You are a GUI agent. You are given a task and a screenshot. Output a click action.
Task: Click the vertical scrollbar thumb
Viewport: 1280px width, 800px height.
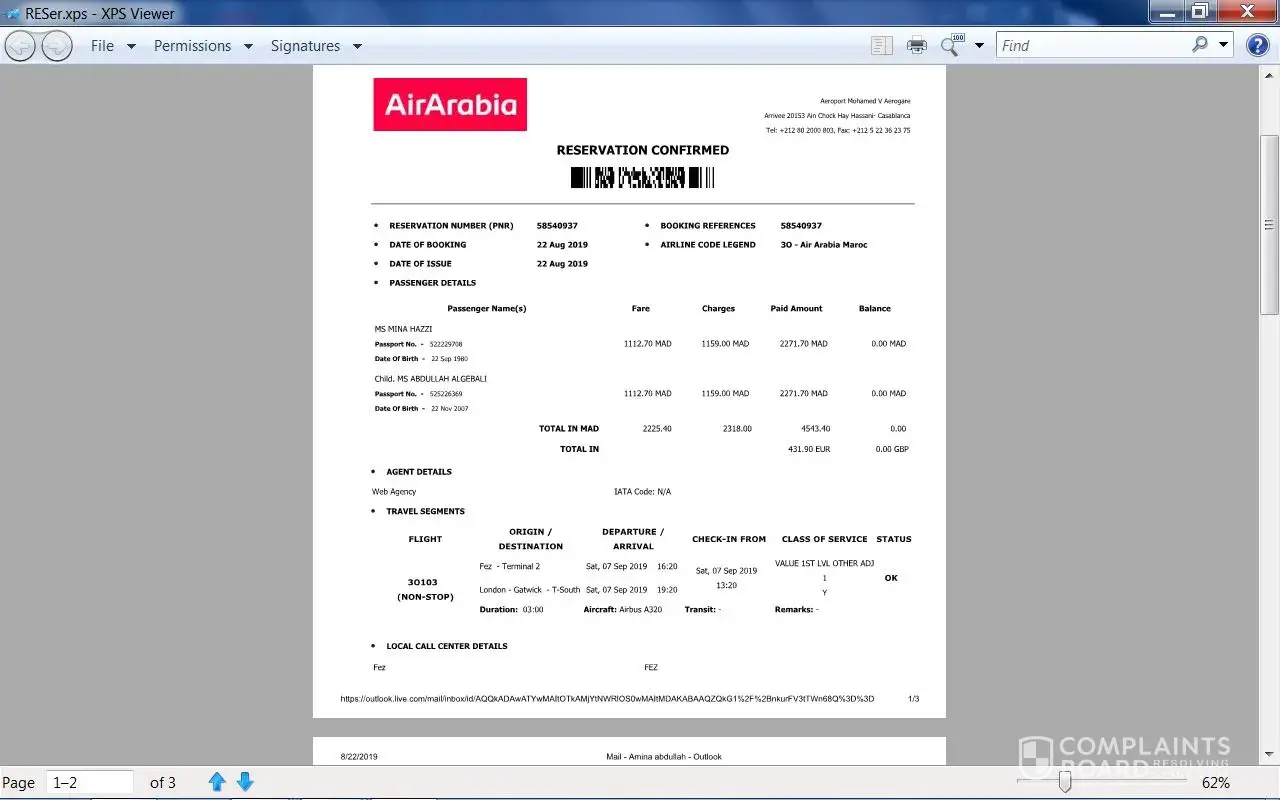1269,225
